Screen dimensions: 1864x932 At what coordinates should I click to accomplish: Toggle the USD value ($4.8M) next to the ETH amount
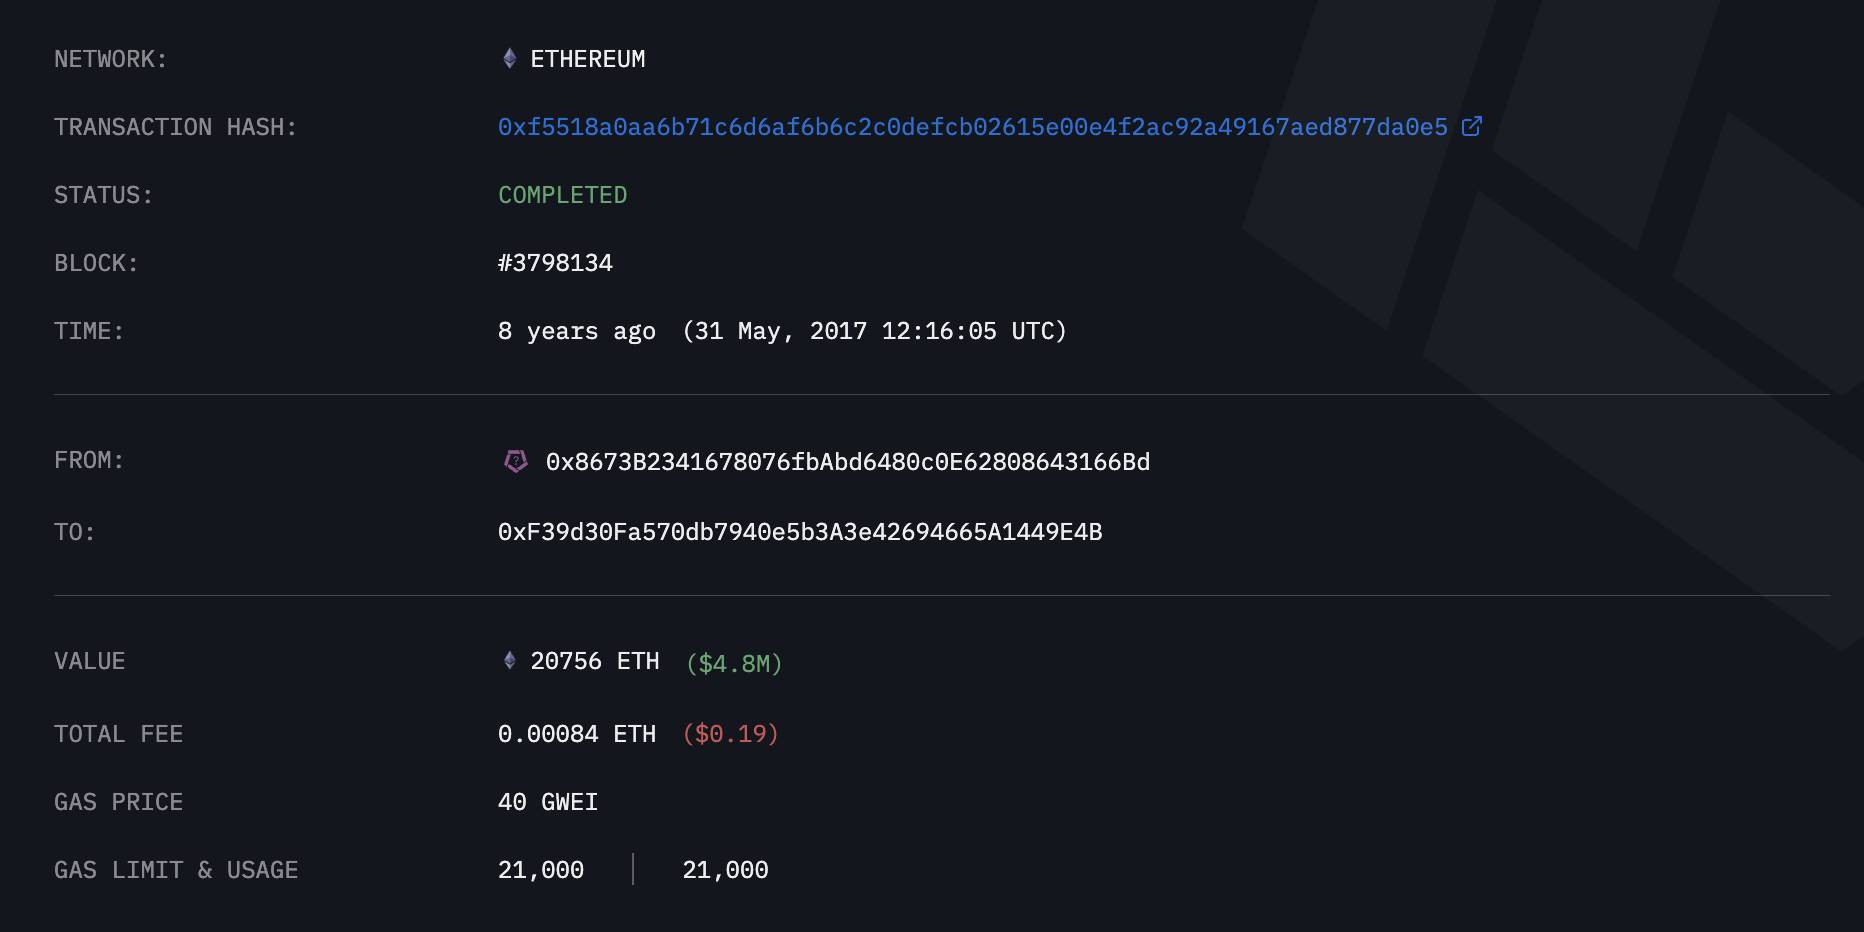tap(733, 662)
